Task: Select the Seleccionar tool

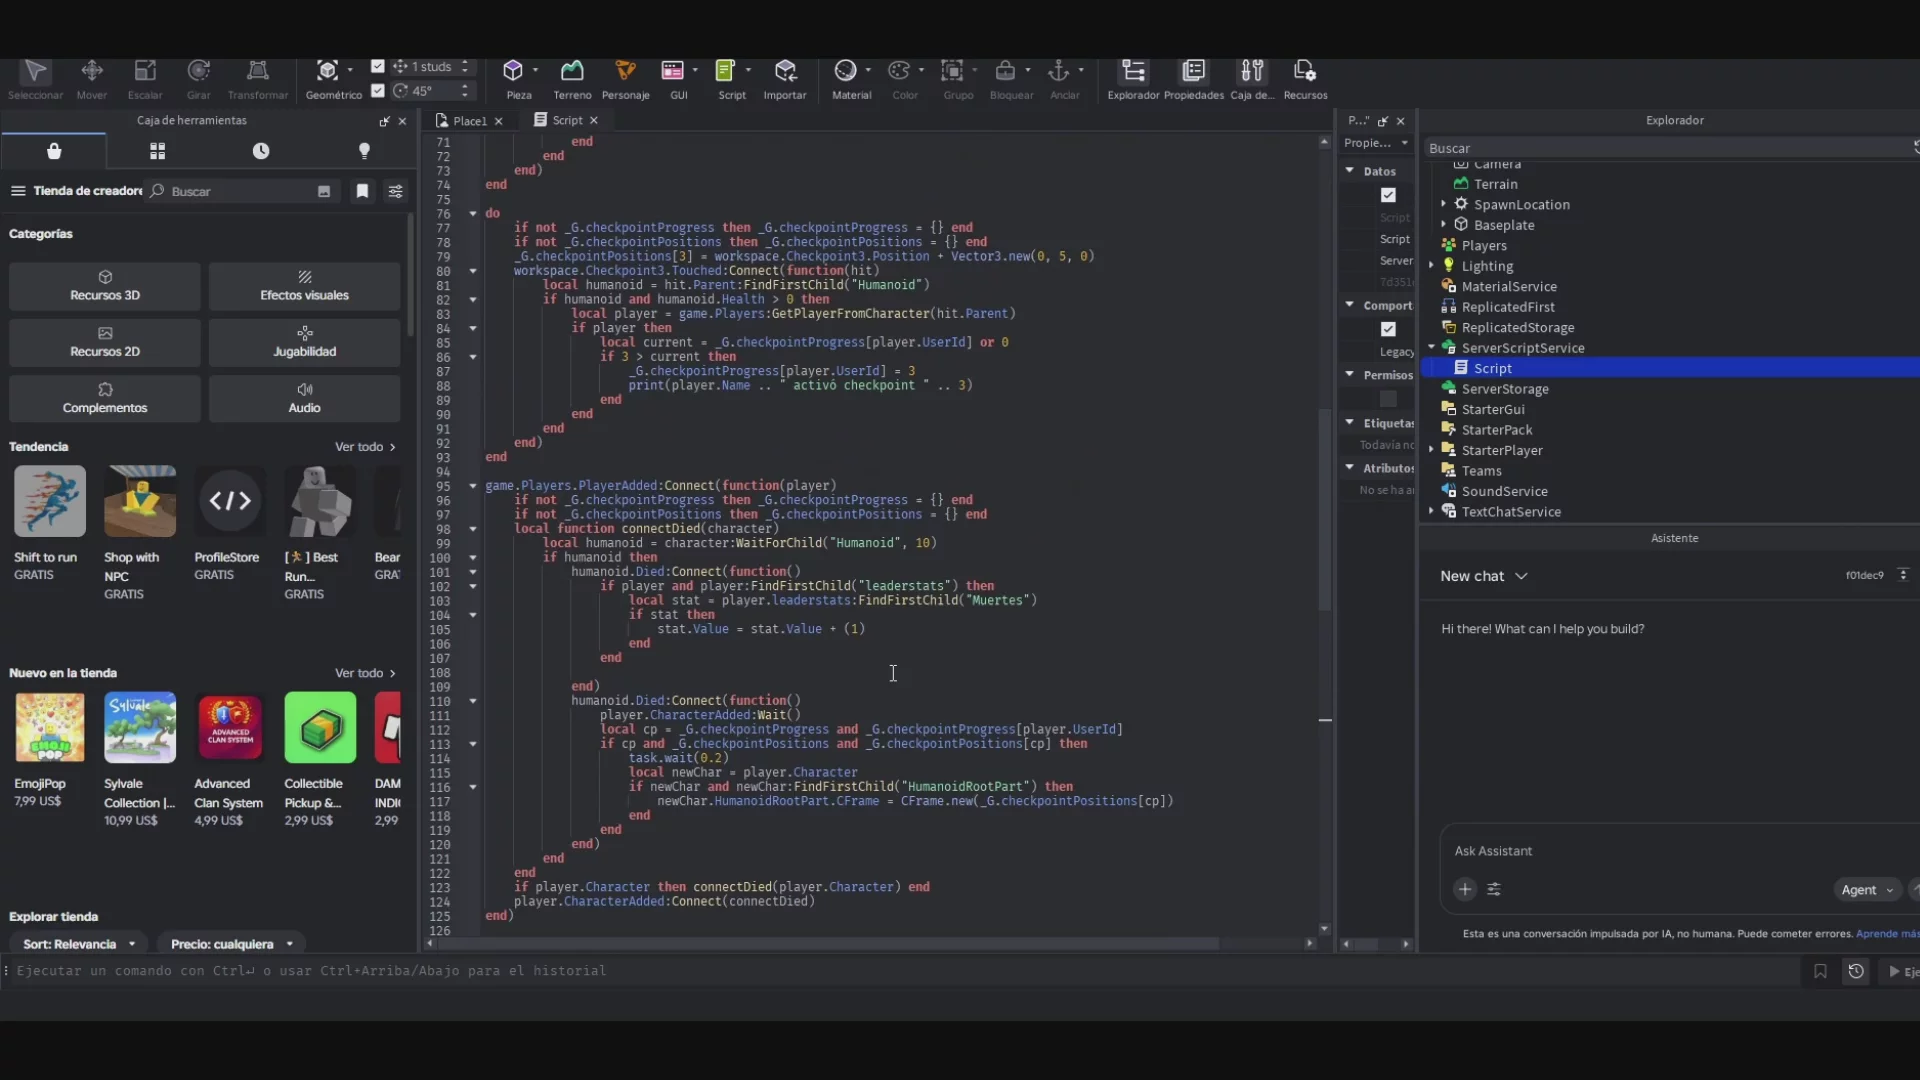Action: pyautogui.click(x=35, y=72)
